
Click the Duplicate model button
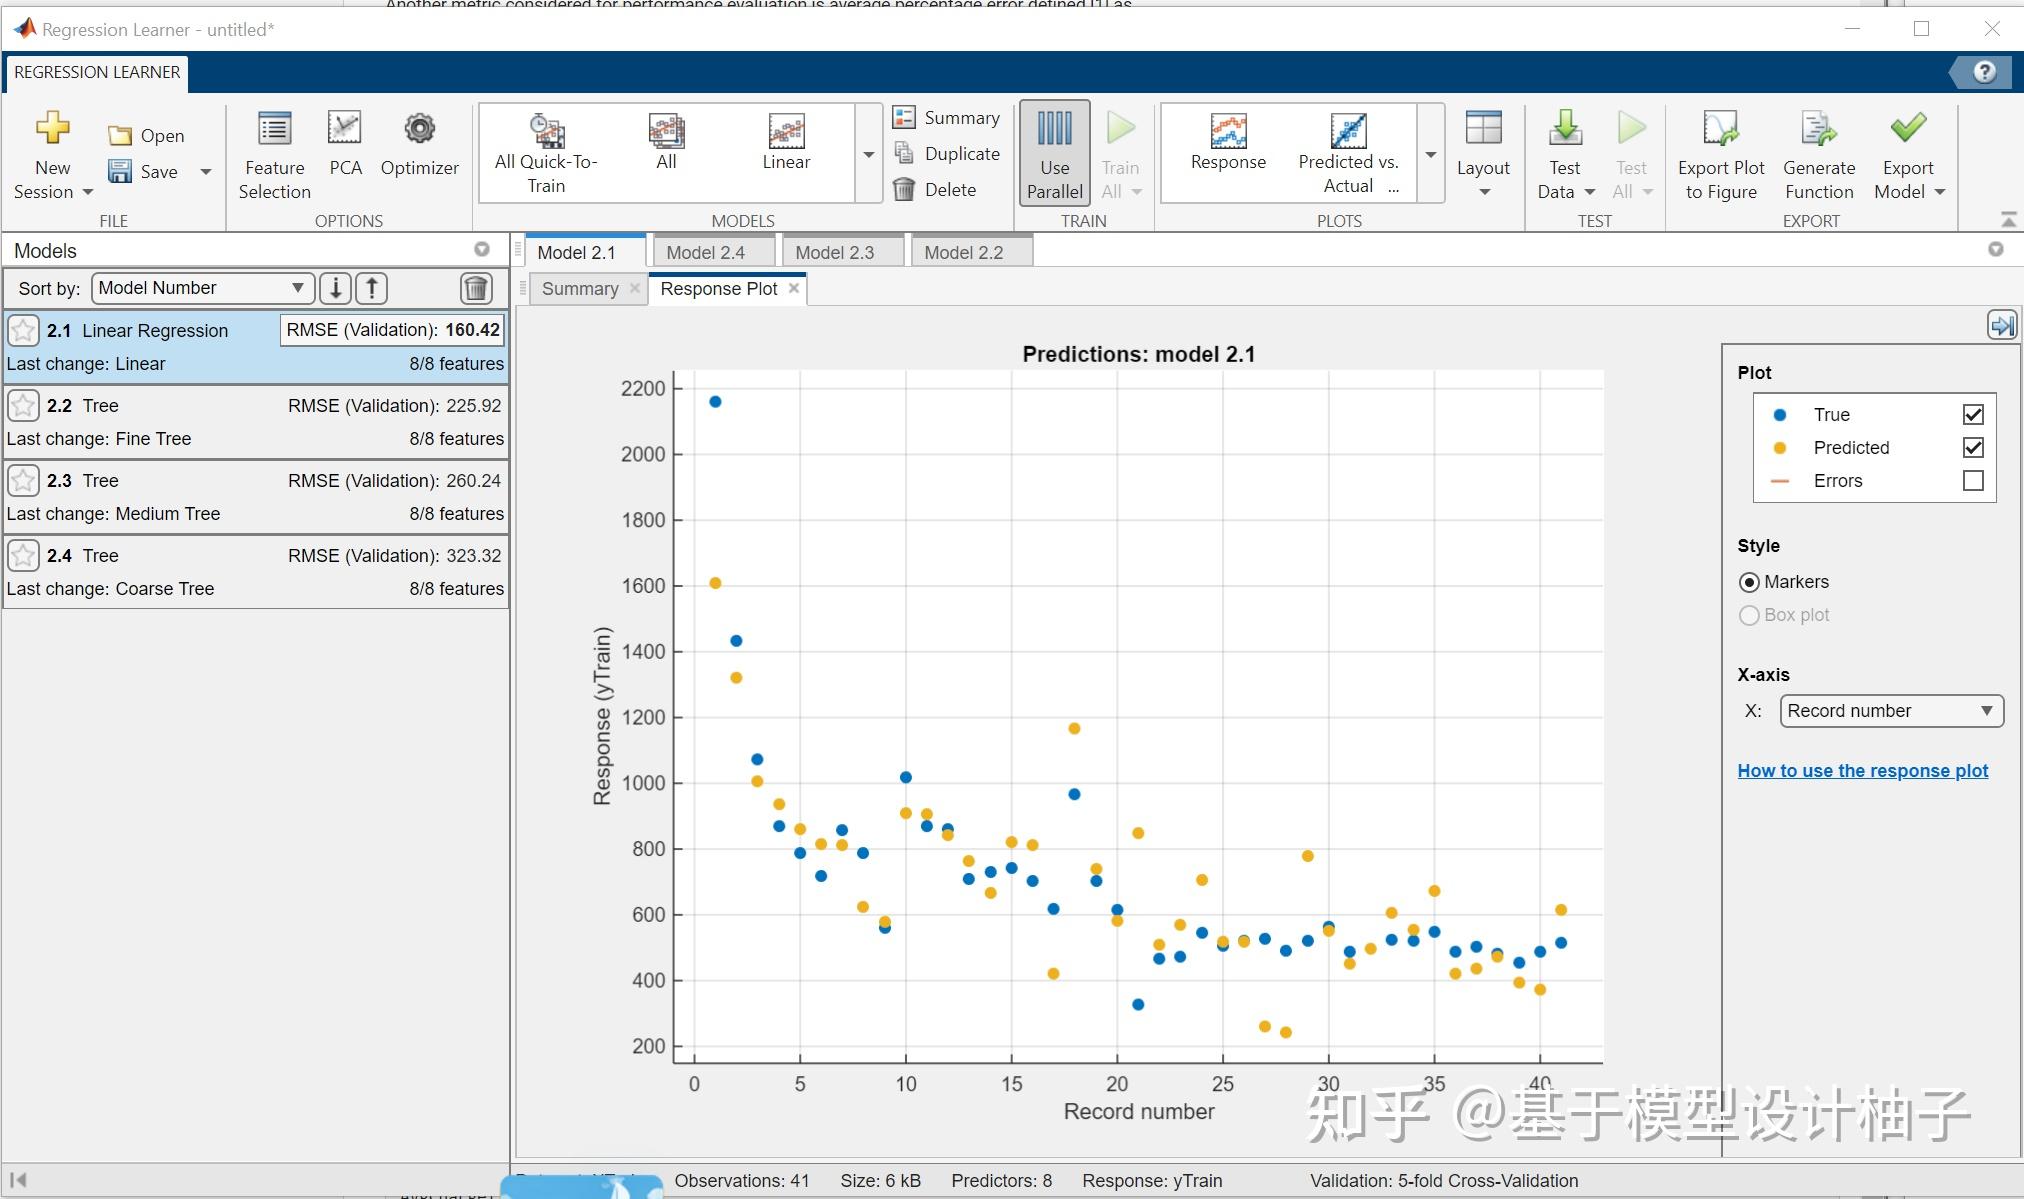[x=946, y=153]
